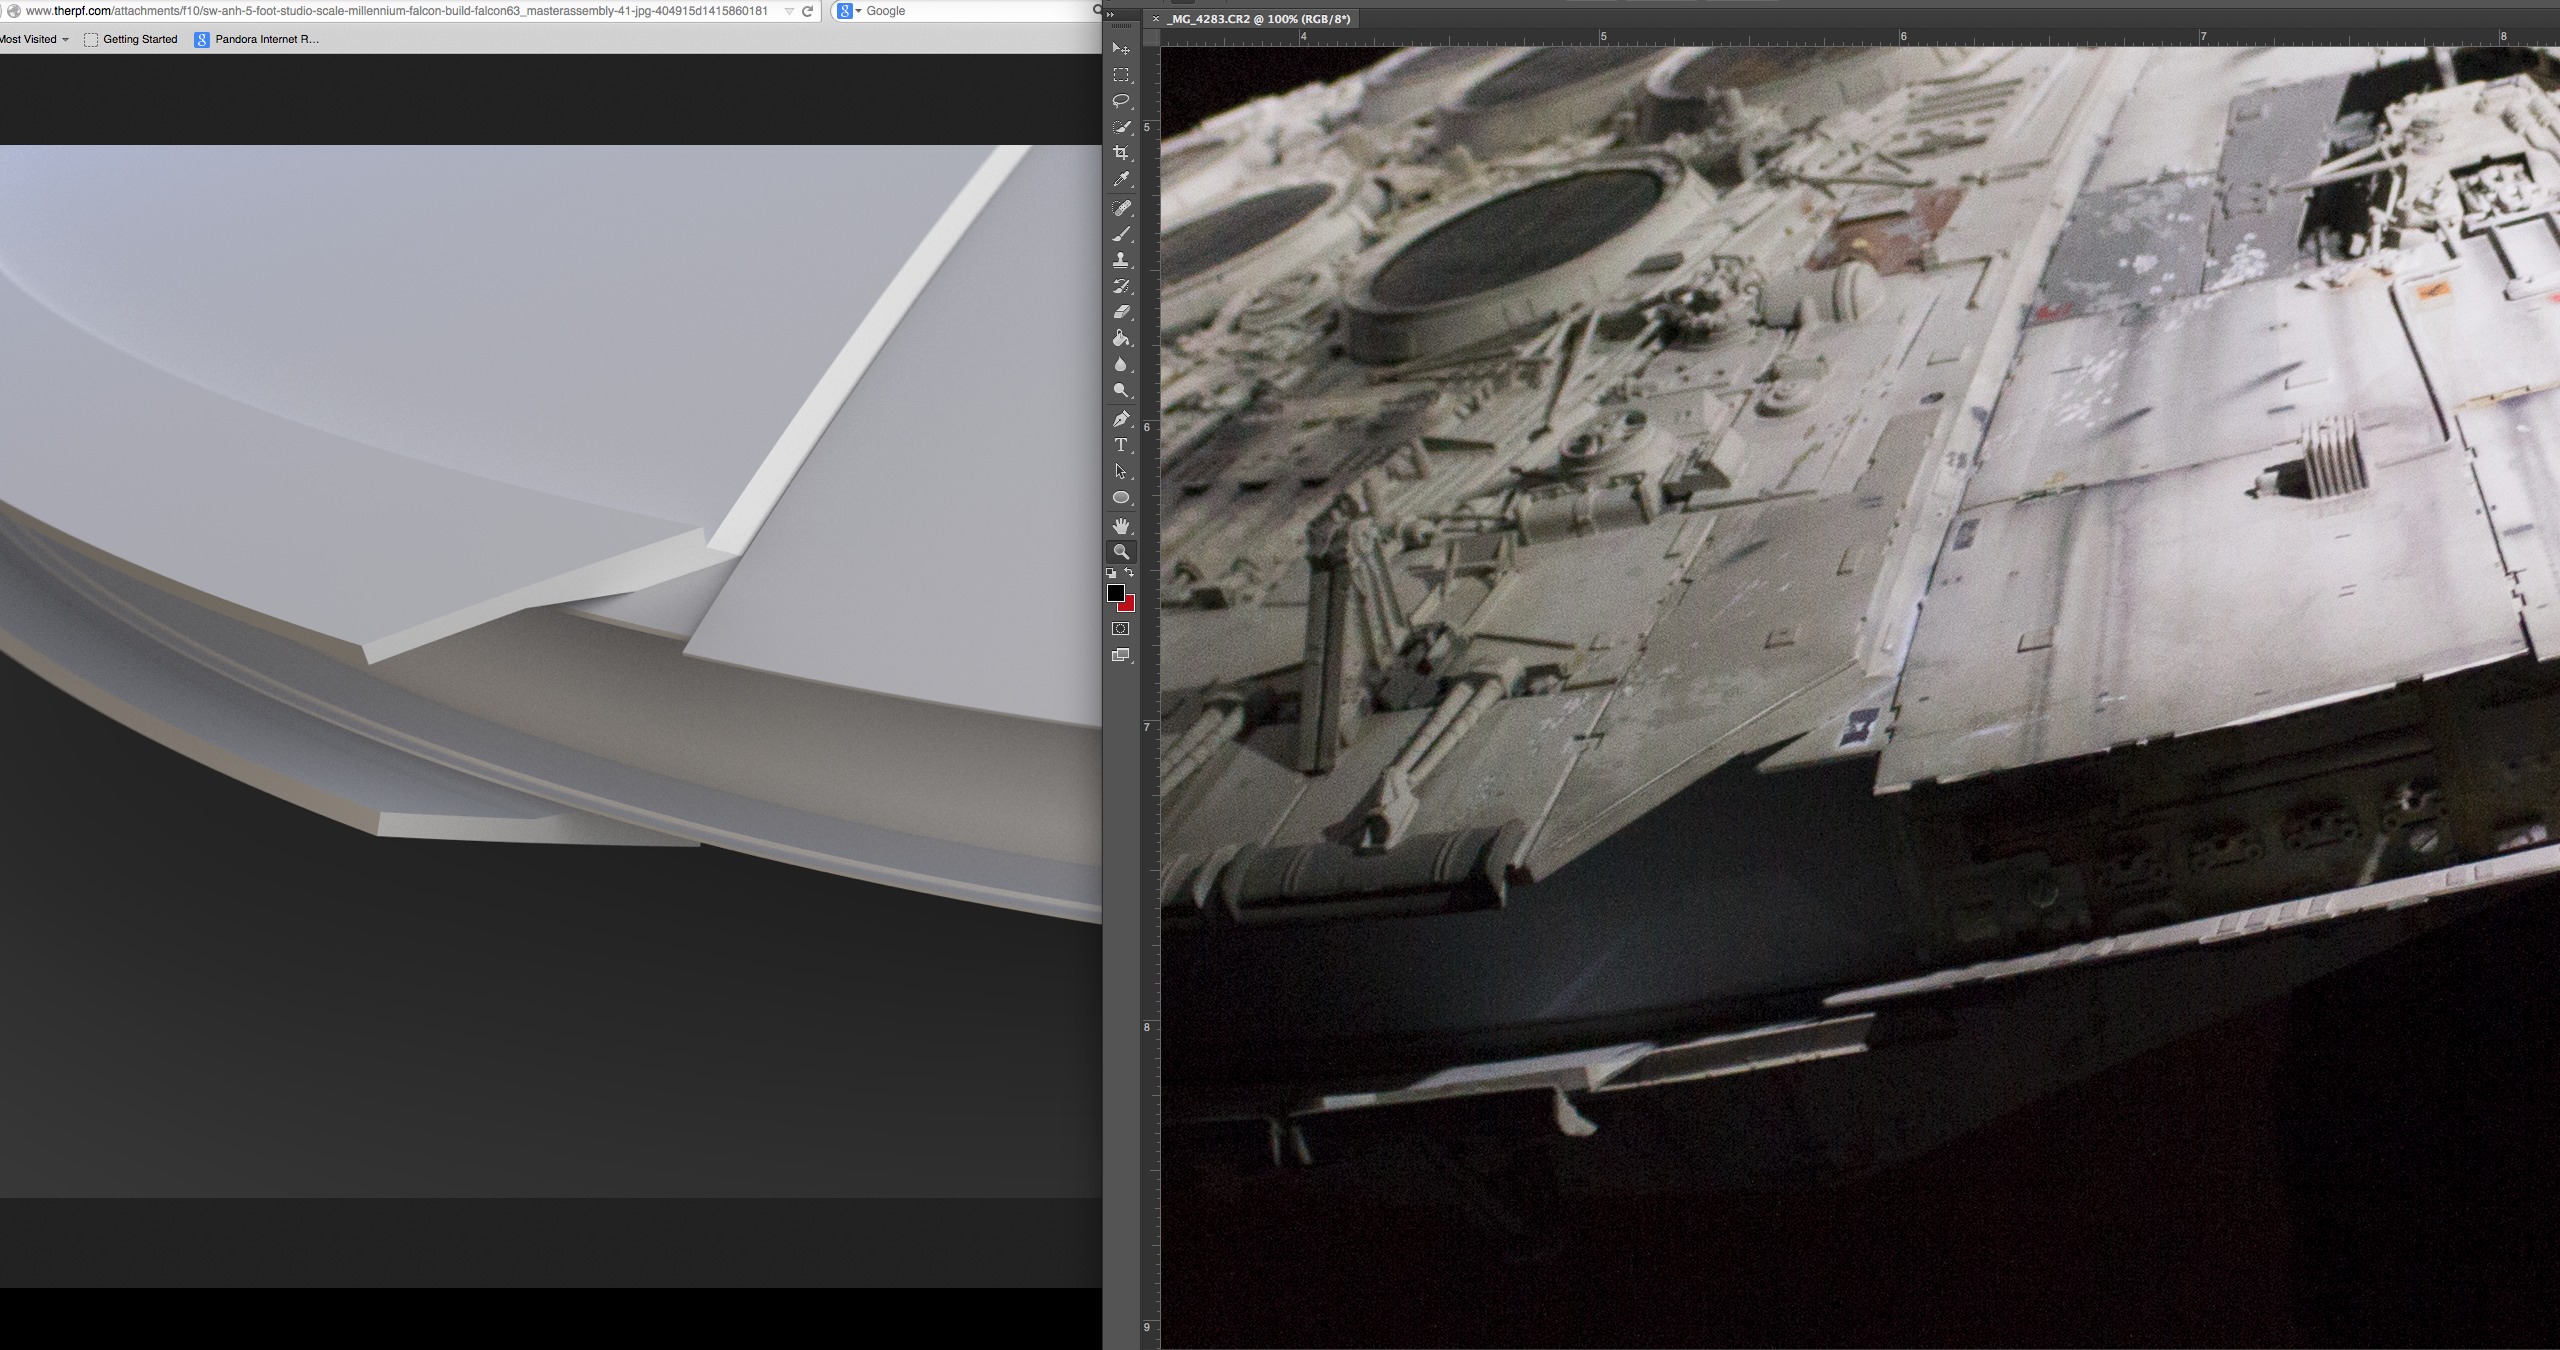The width and height of the screenshot is (2560, 1350).
Task: Select the Blur tool
Action: point(1121,365)
